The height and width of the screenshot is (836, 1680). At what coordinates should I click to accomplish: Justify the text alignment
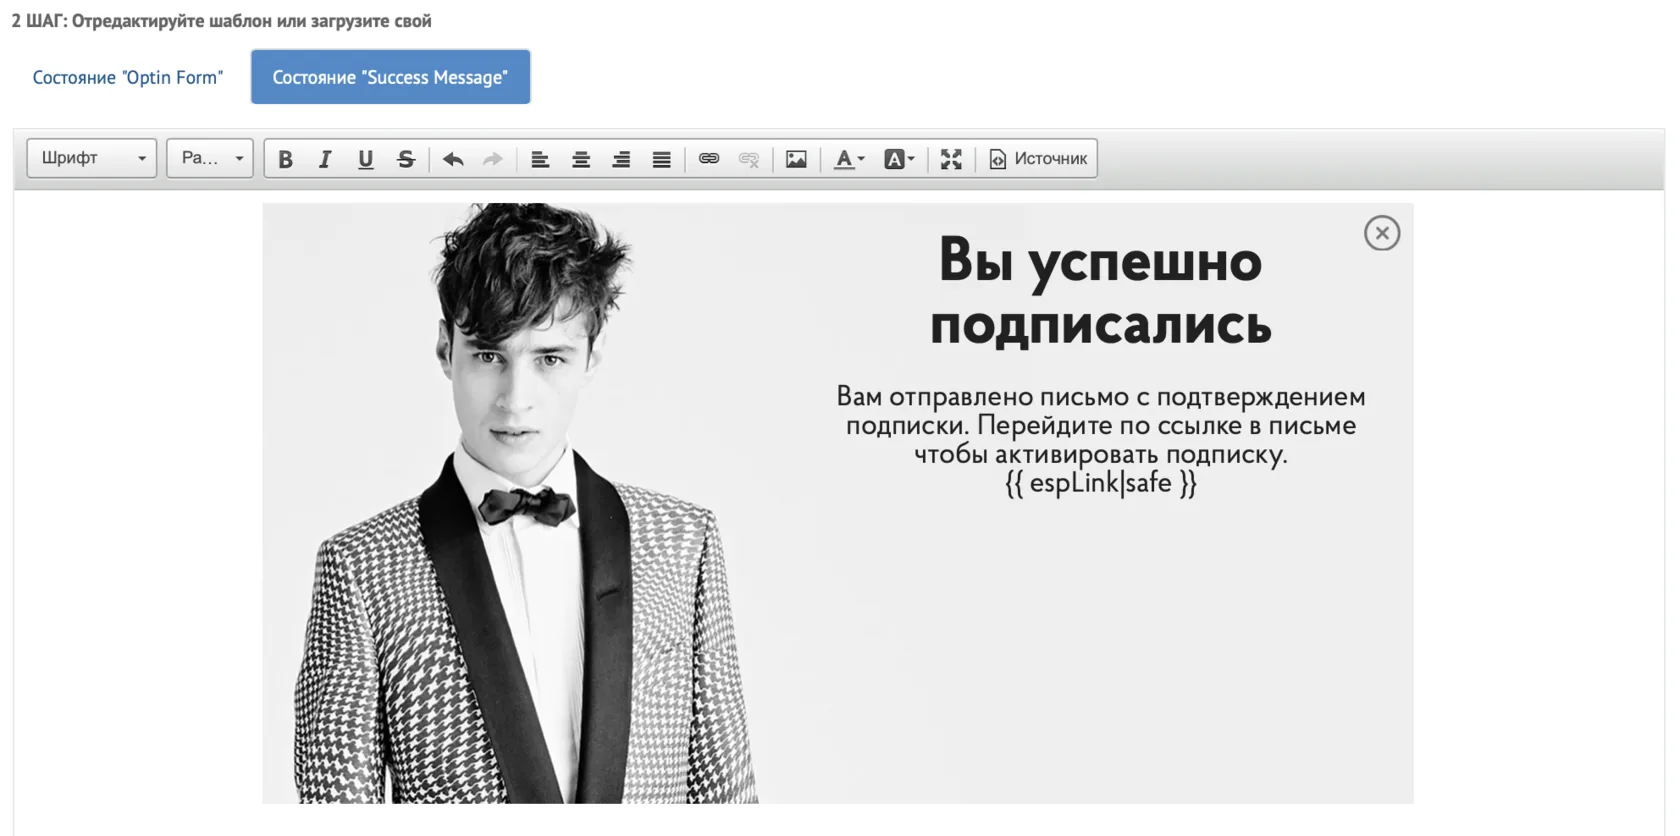pyautogui.click(x=661, y=159)
